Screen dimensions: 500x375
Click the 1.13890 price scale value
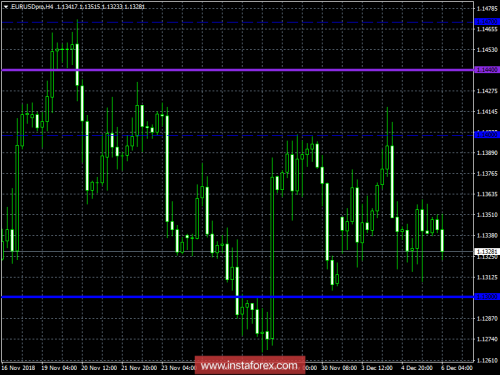pyautogui.click(x=487, y=153)
